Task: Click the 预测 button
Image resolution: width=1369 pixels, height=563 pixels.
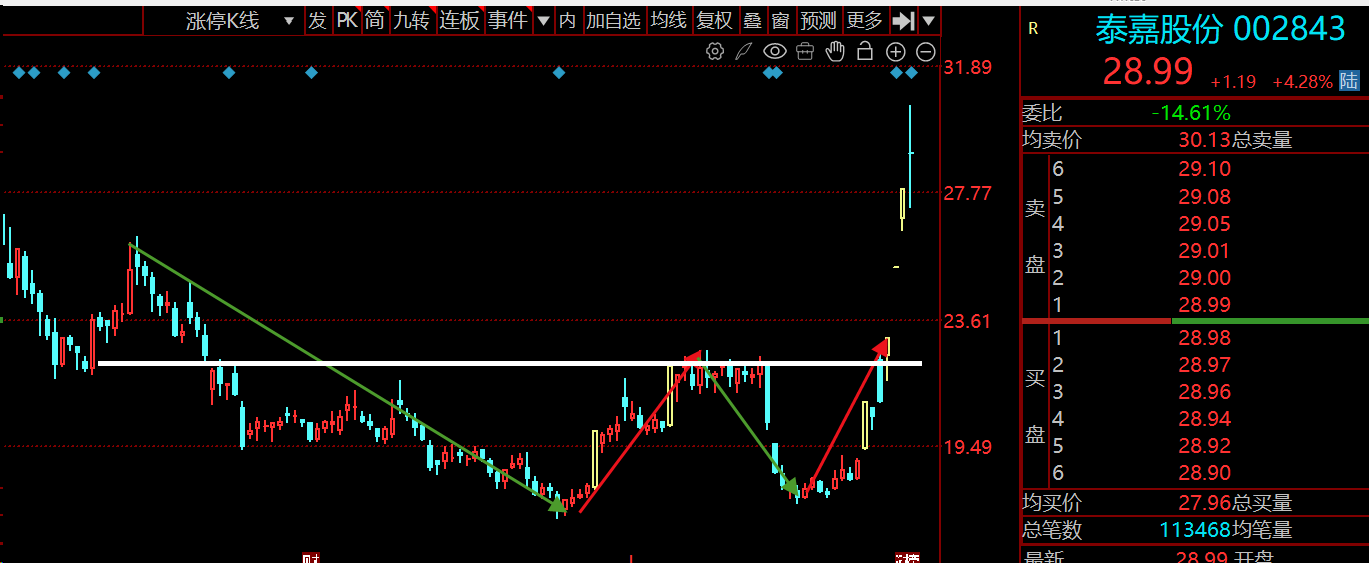Action: (x=818, y=20)
